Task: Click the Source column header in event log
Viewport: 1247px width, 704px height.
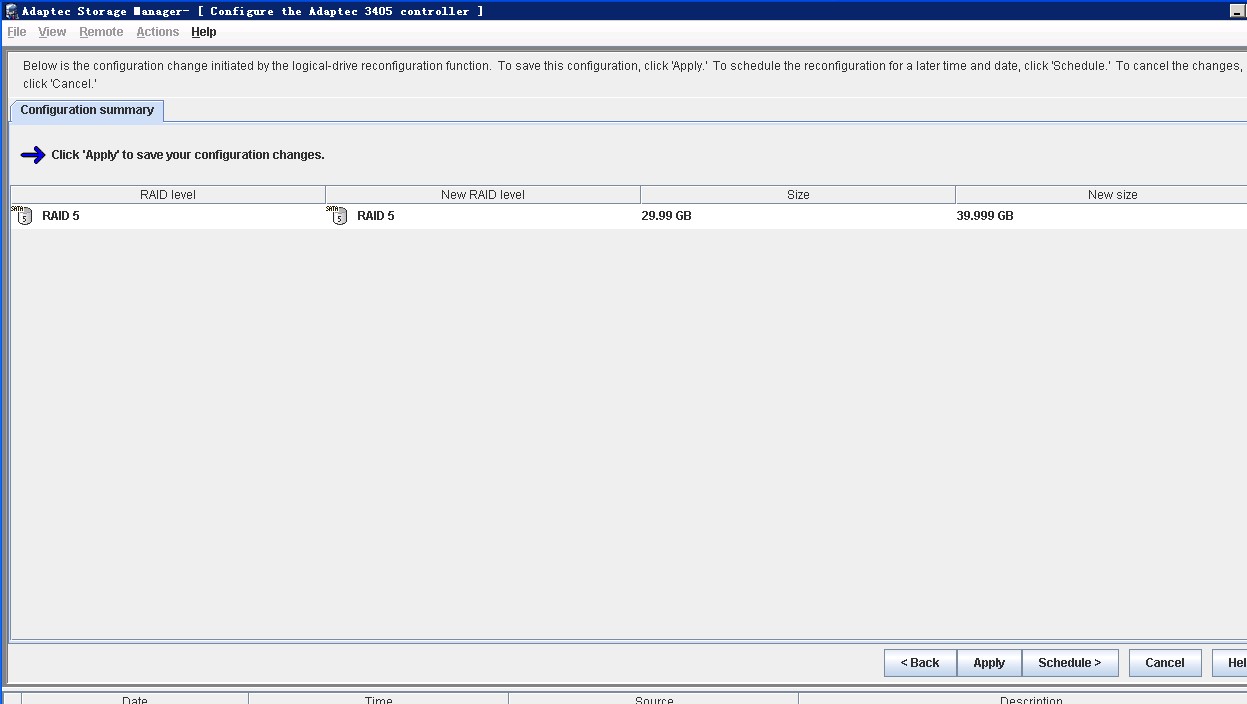Action: [654, 699]
